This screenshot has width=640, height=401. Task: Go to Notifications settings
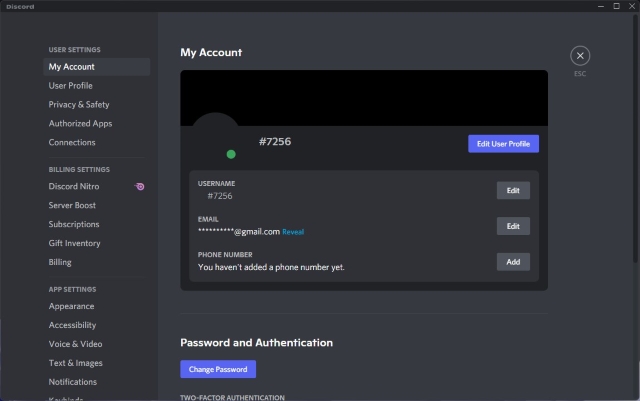click(x=97, y=382)
